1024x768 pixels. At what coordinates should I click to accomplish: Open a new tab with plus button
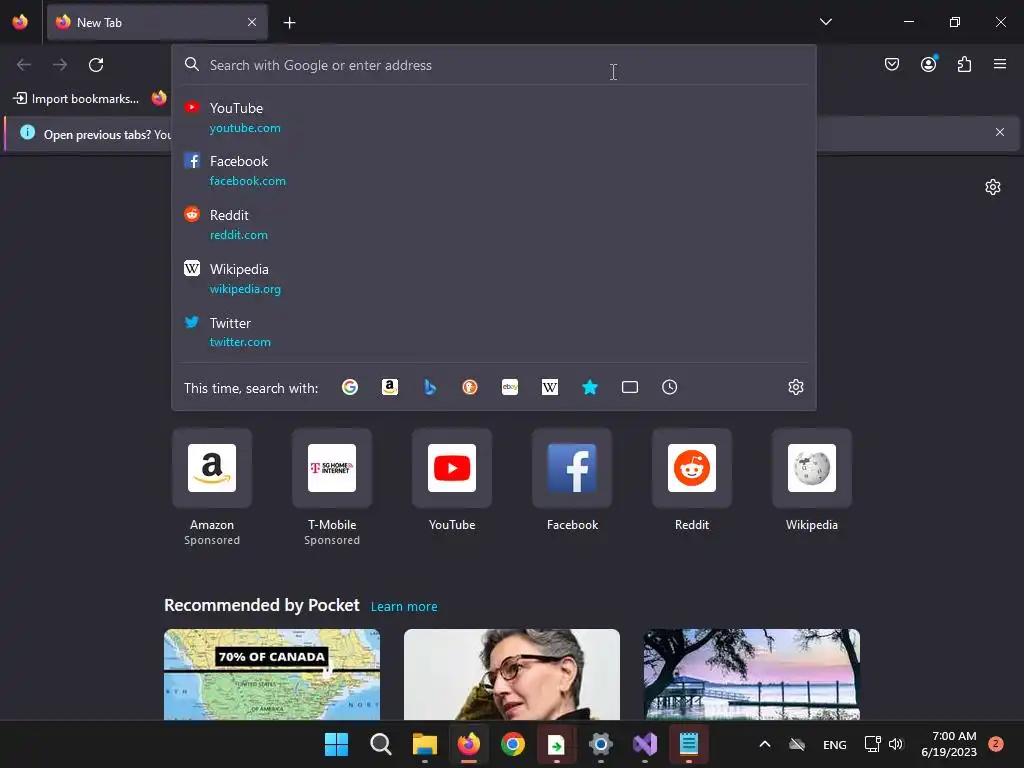point(289,23)
